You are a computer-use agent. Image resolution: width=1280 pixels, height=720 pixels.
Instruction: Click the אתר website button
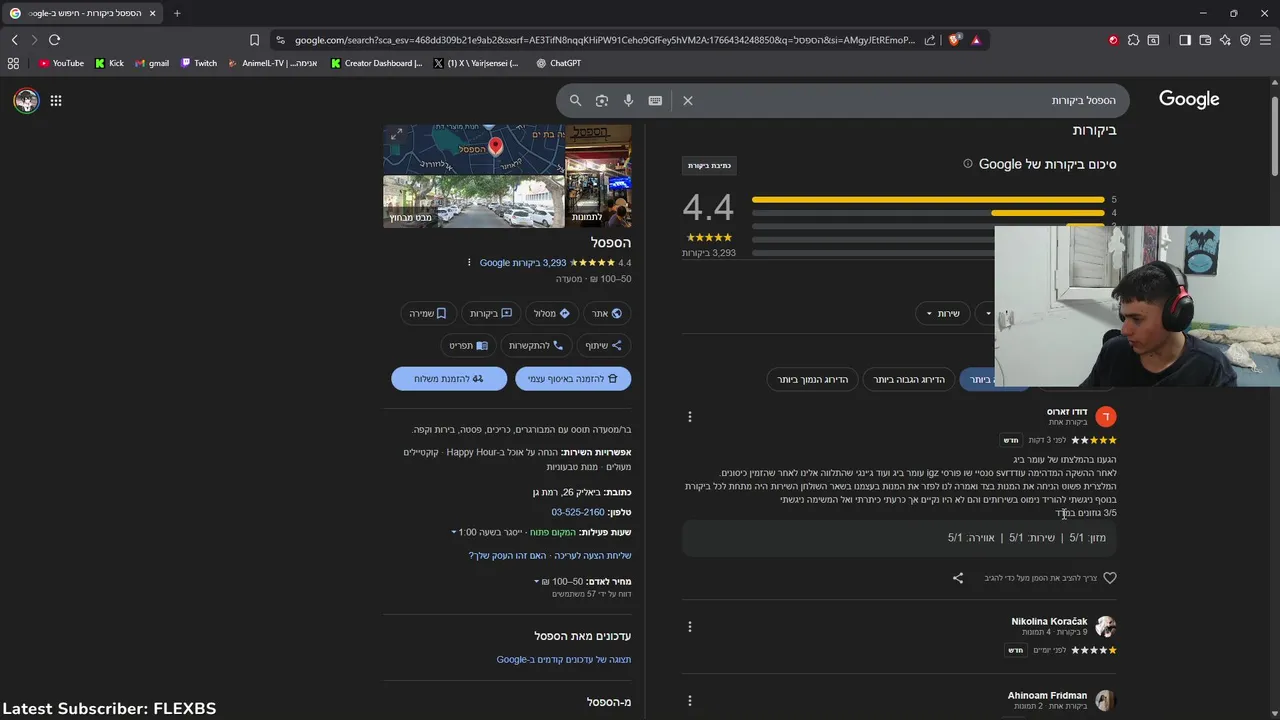coord(606,313)
